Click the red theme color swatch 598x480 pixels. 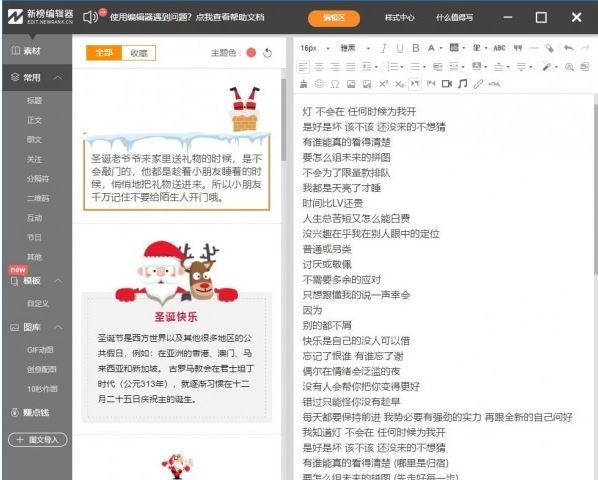pyautogui.click(x=251, y=53)
